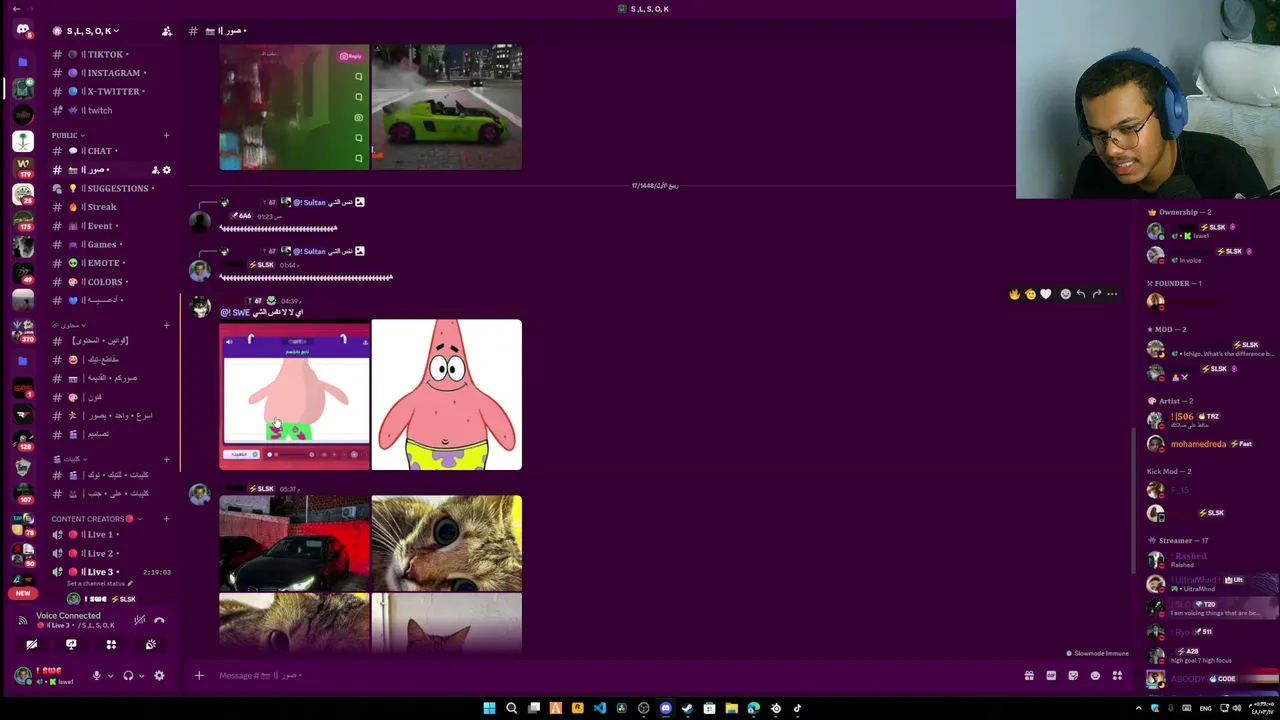Reply to the hovered message

click(1081, 294)
